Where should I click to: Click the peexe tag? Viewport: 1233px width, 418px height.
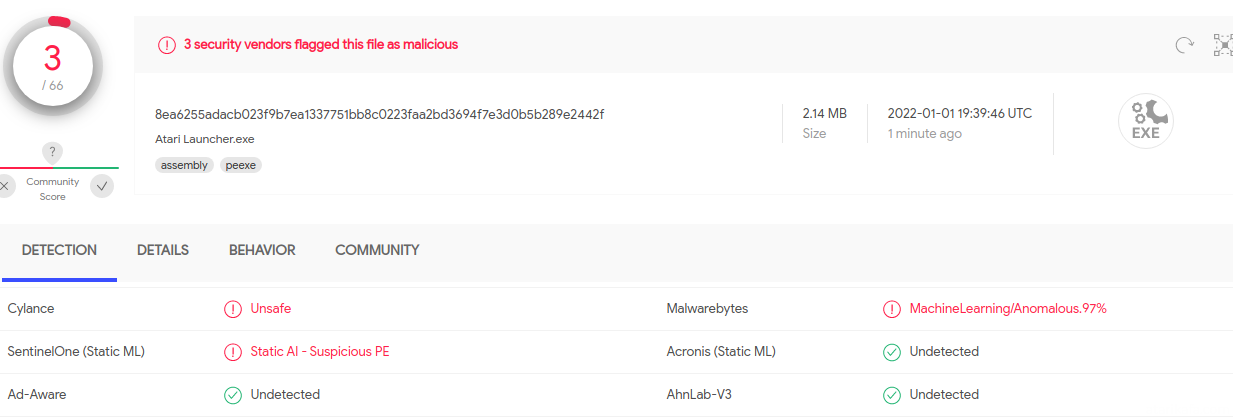[x=241, y=165]
